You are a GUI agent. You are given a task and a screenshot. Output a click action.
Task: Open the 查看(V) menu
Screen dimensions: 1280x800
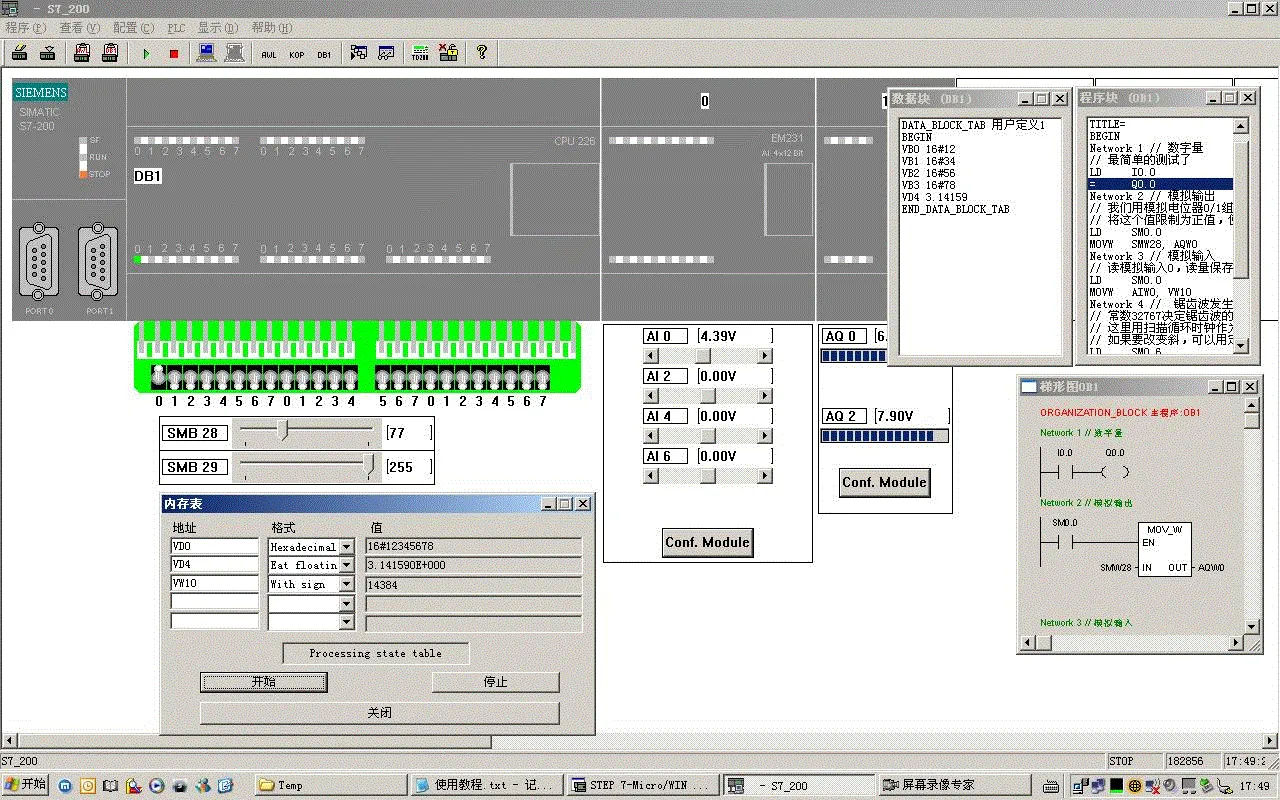point(79,28)
